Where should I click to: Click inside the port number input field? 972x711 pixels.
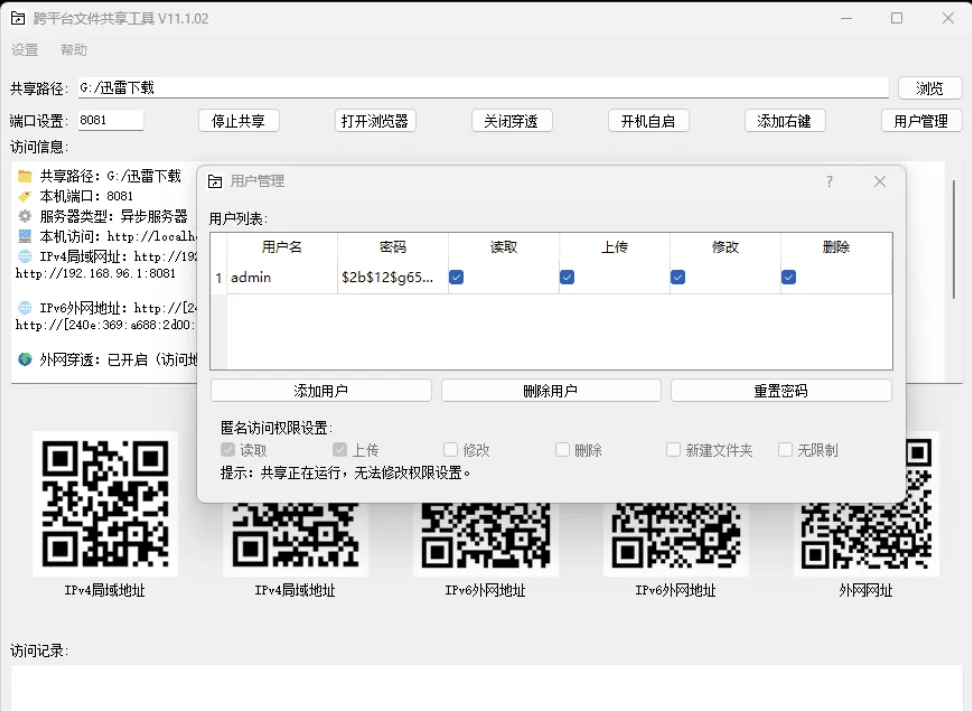tap(110, 119)
